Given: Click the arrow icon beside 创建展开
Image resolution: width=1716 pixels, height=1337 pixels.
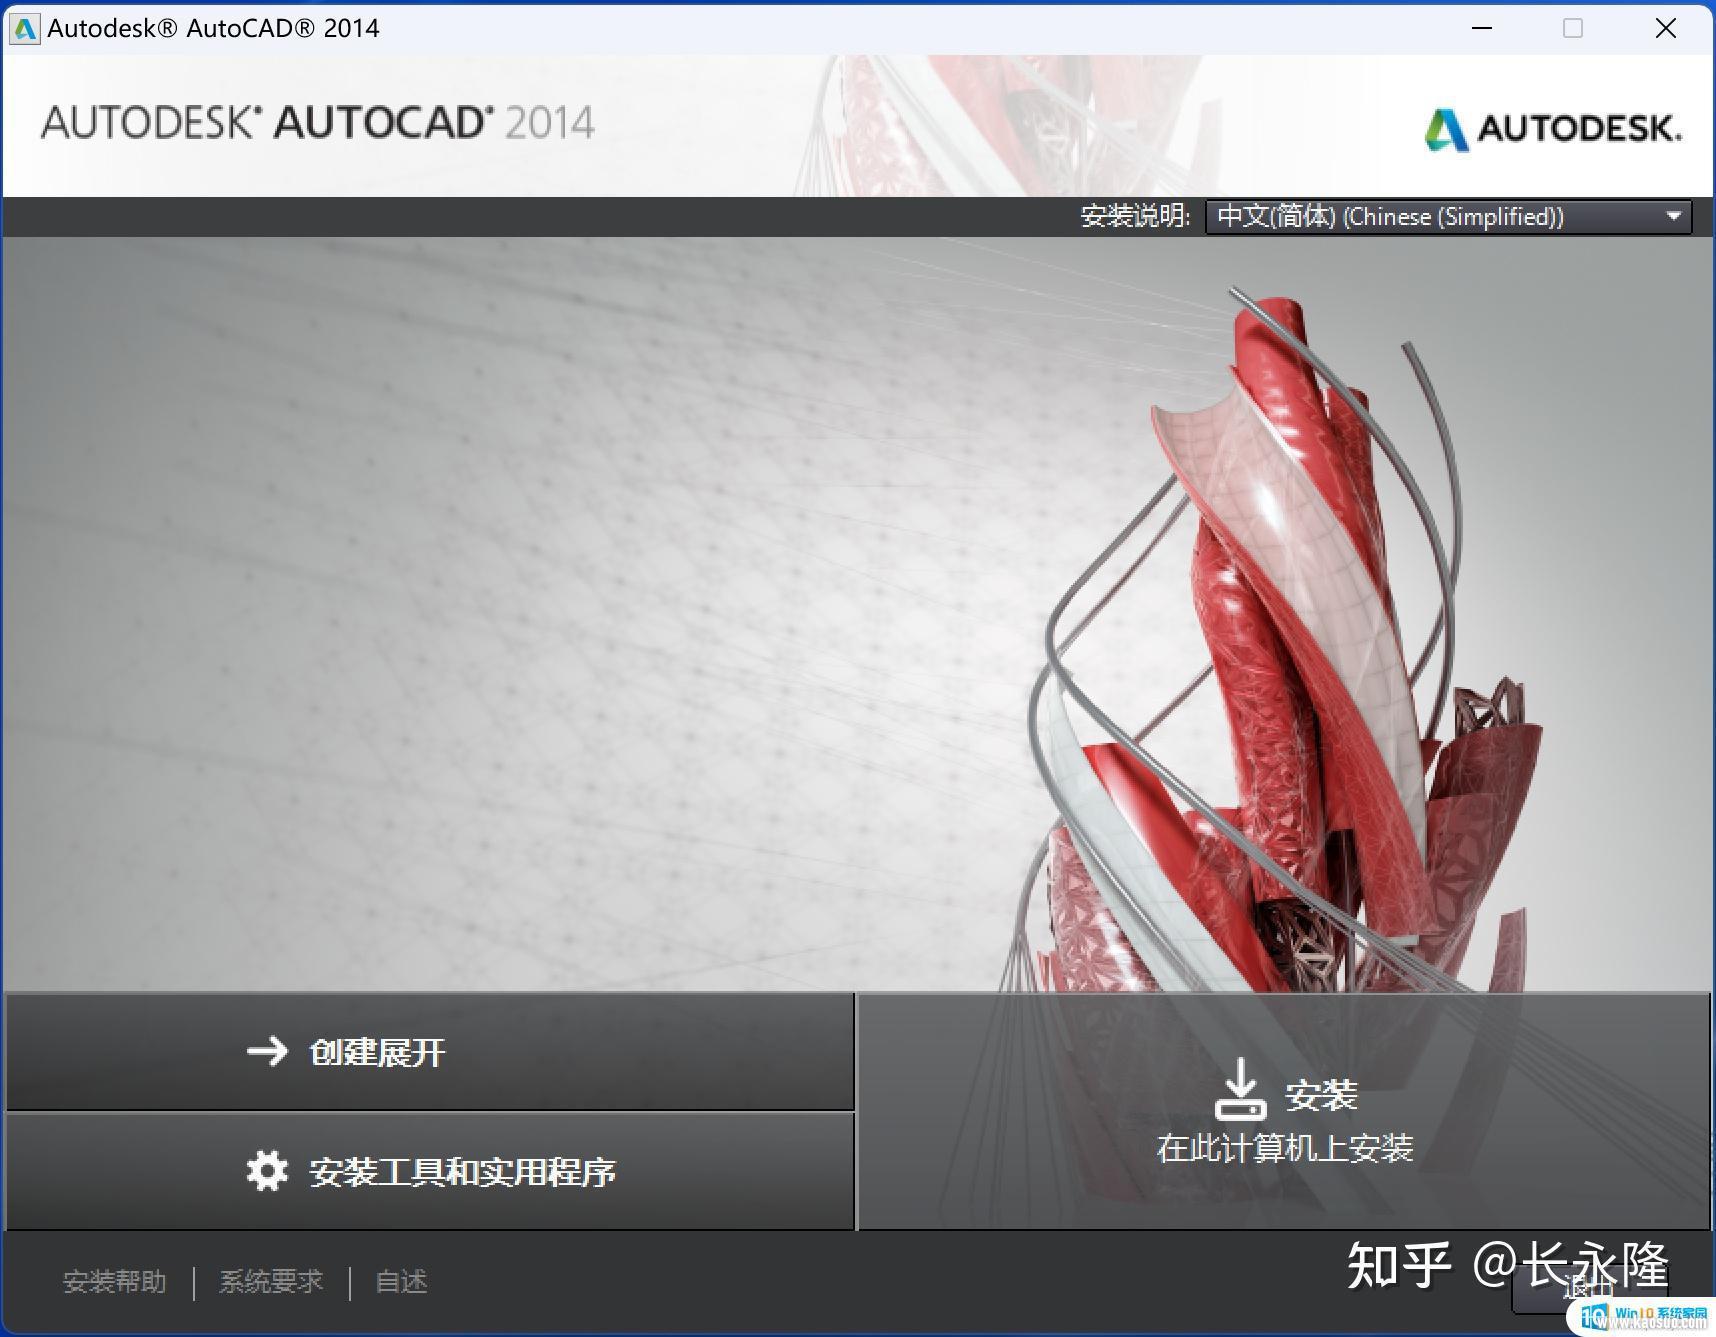Looking at the screenshot, I should pos(267,1051).
